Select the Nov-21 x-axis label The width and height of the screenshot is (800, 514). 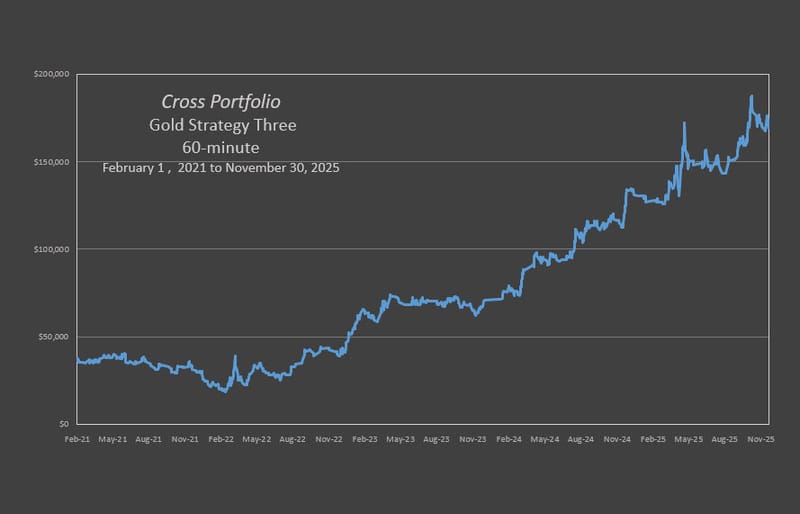click(x=185, y=439)
